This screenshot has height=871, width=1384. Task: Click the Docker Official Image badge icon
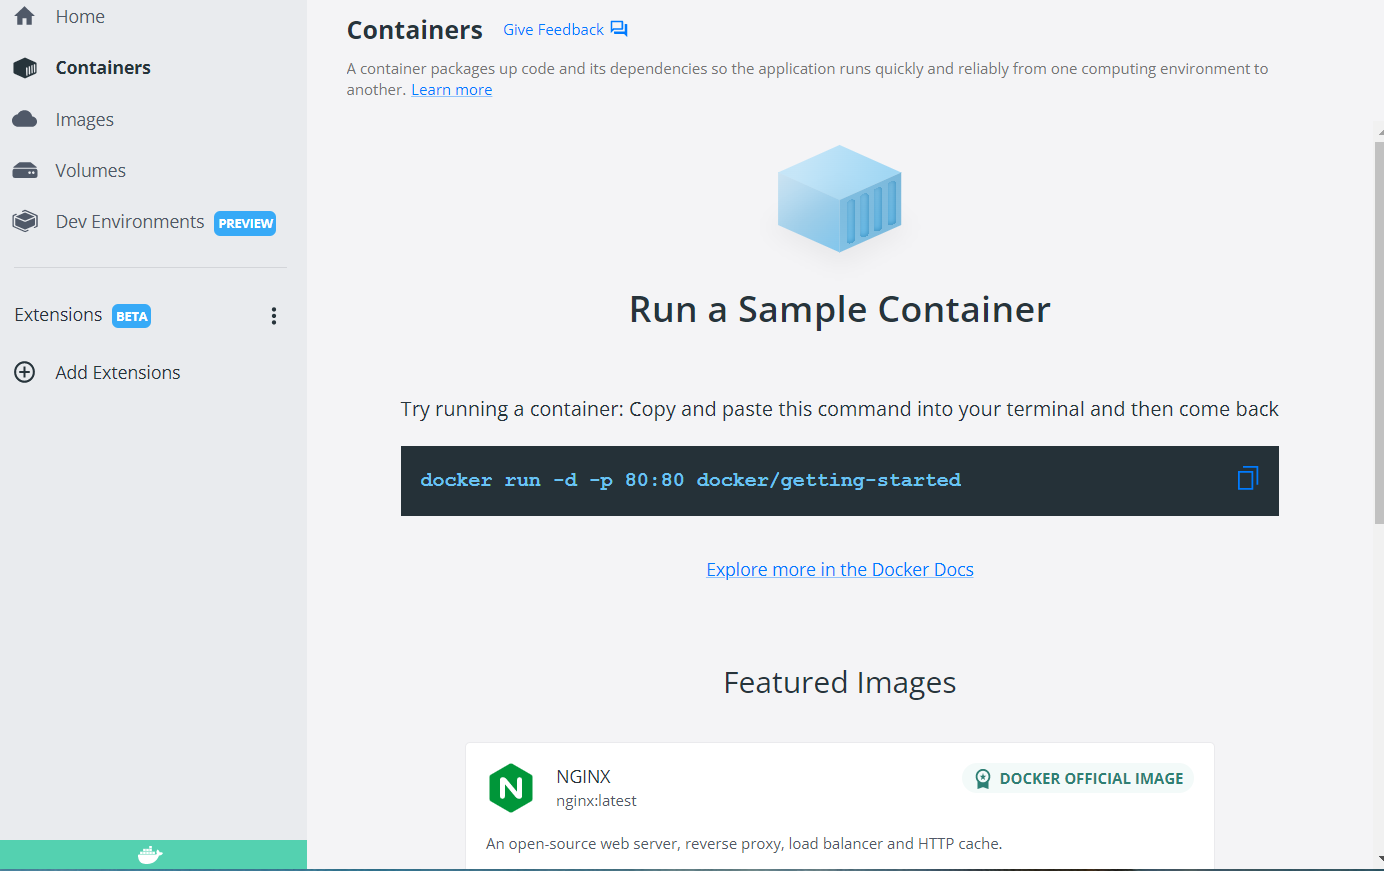(983, 779)
